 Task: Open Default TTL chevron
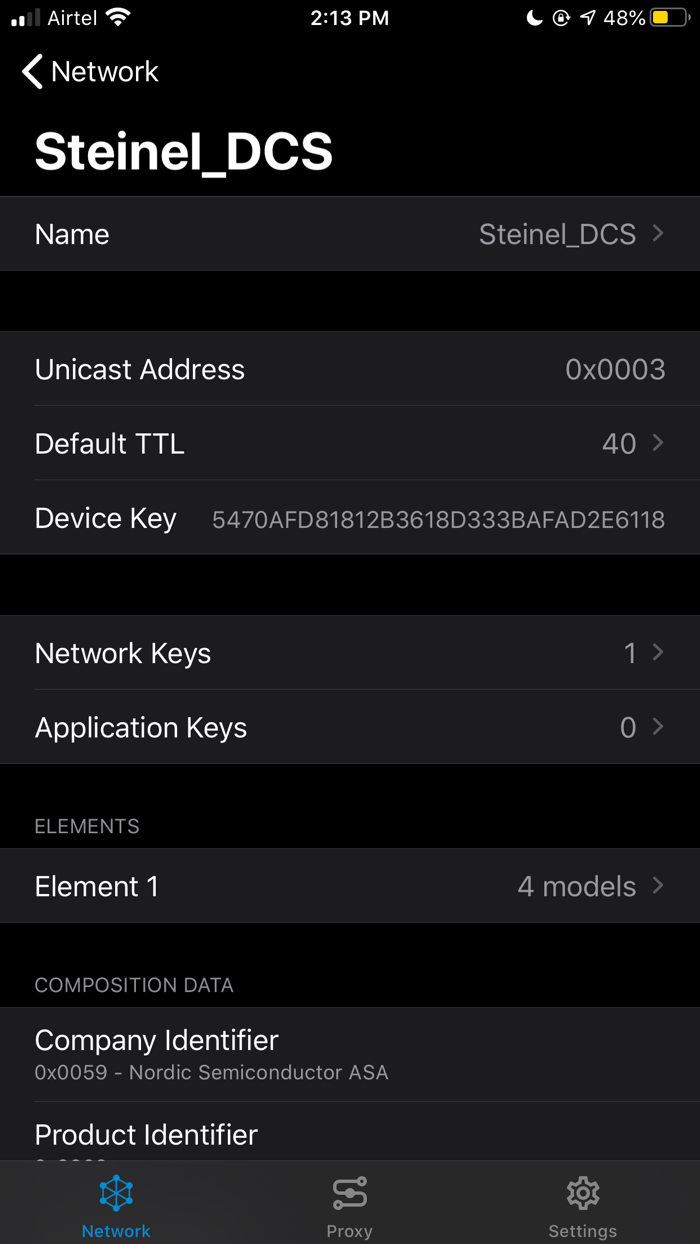click(x=658, y=443)
